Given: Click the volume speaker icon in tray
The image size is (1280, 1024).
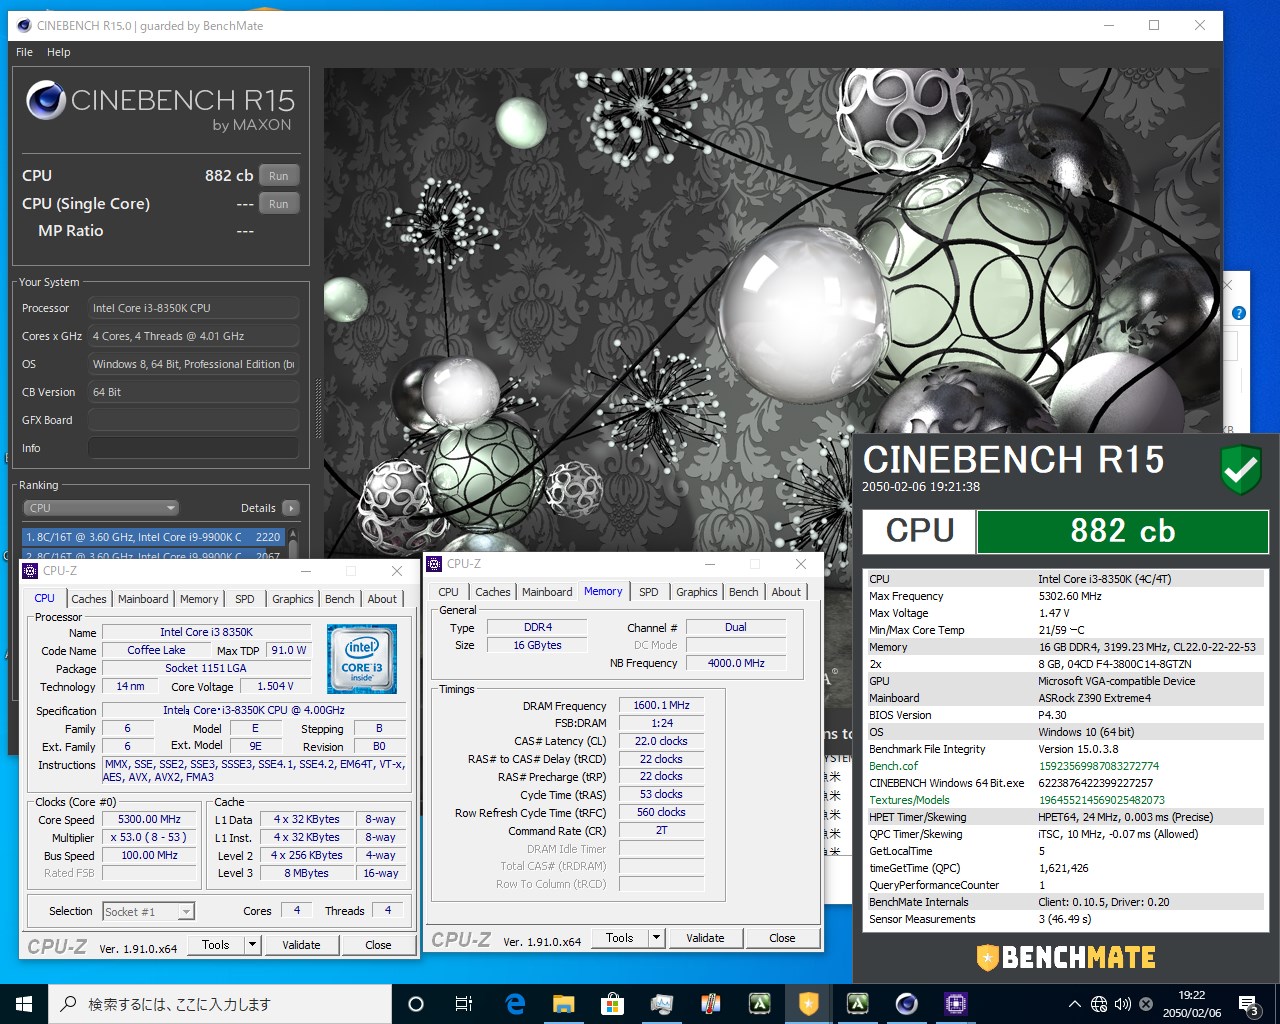Looking at the screenshot, I should click(1122, 1004).
